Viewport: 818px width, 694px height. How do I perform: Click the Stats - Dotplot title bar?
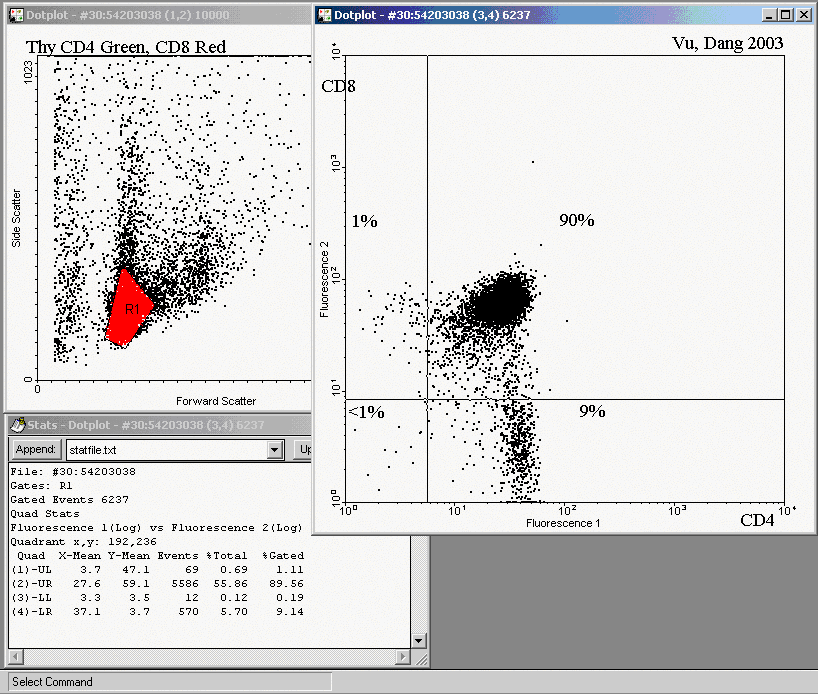point(150,425)
